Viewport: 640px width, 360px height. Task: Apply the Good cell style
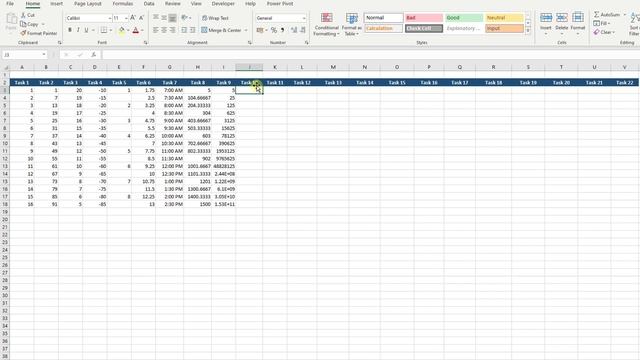coord(464,18)
